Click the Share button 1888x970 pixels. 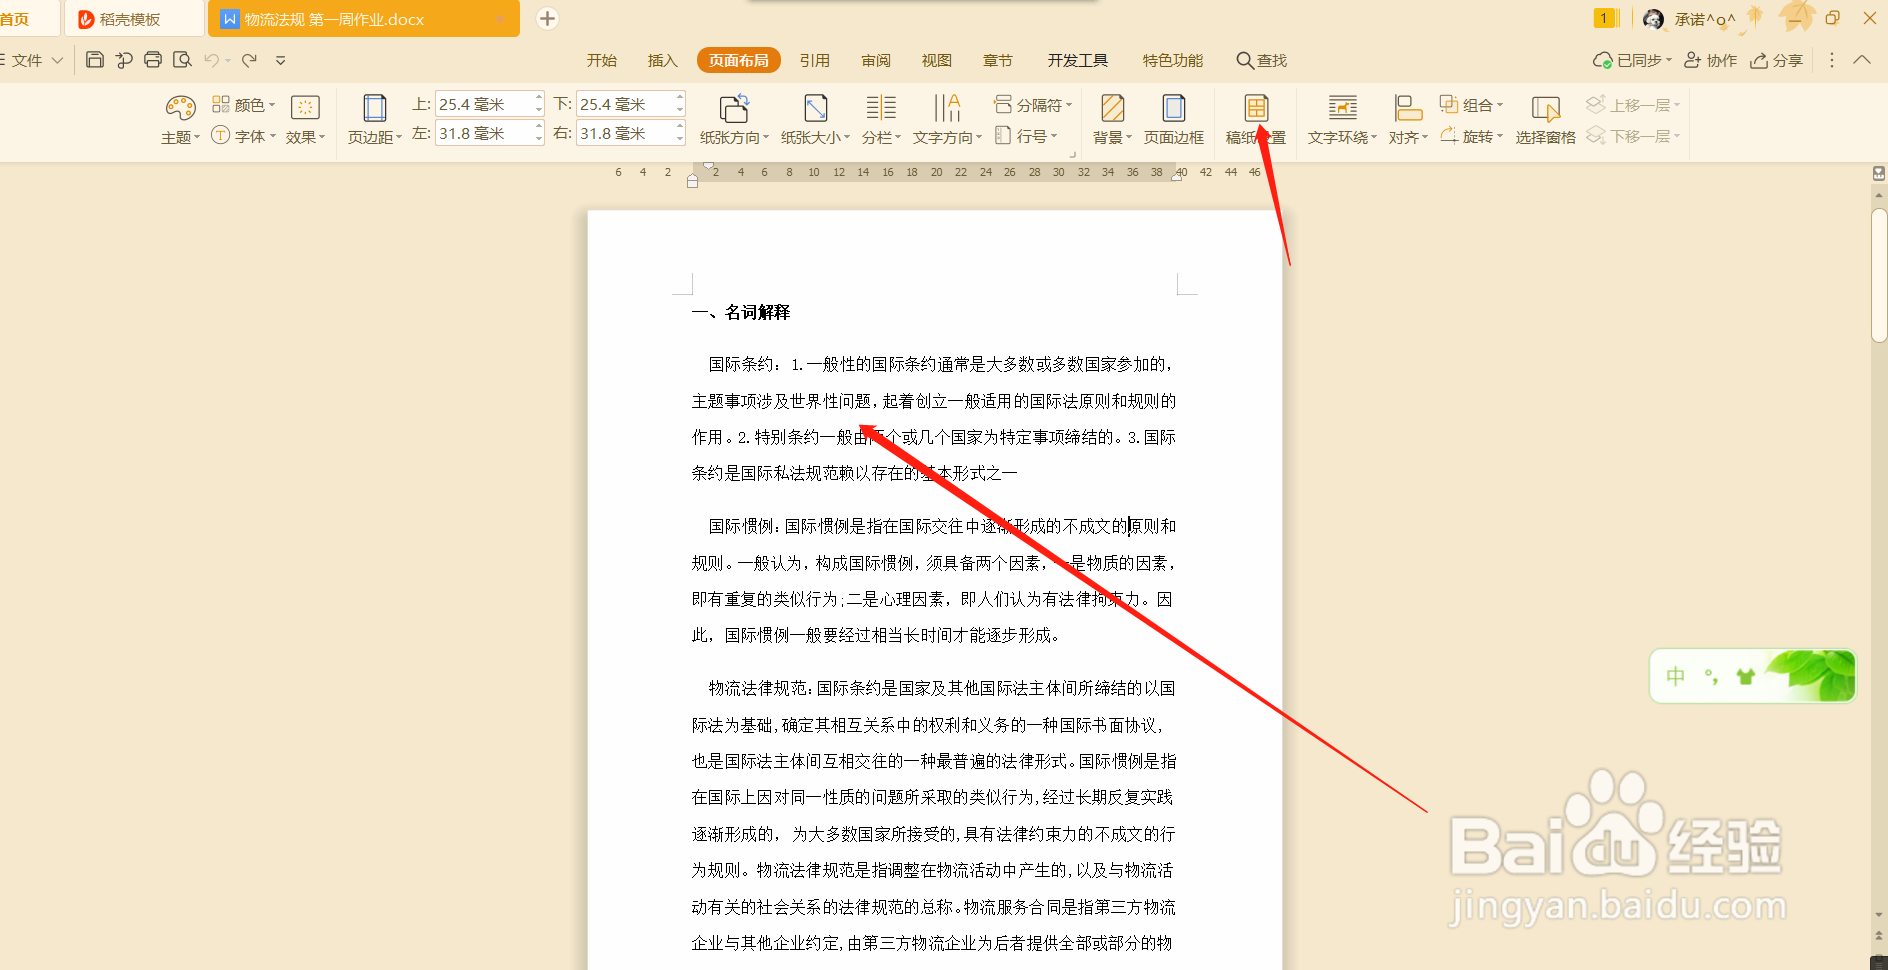[x=1777, y=60]
